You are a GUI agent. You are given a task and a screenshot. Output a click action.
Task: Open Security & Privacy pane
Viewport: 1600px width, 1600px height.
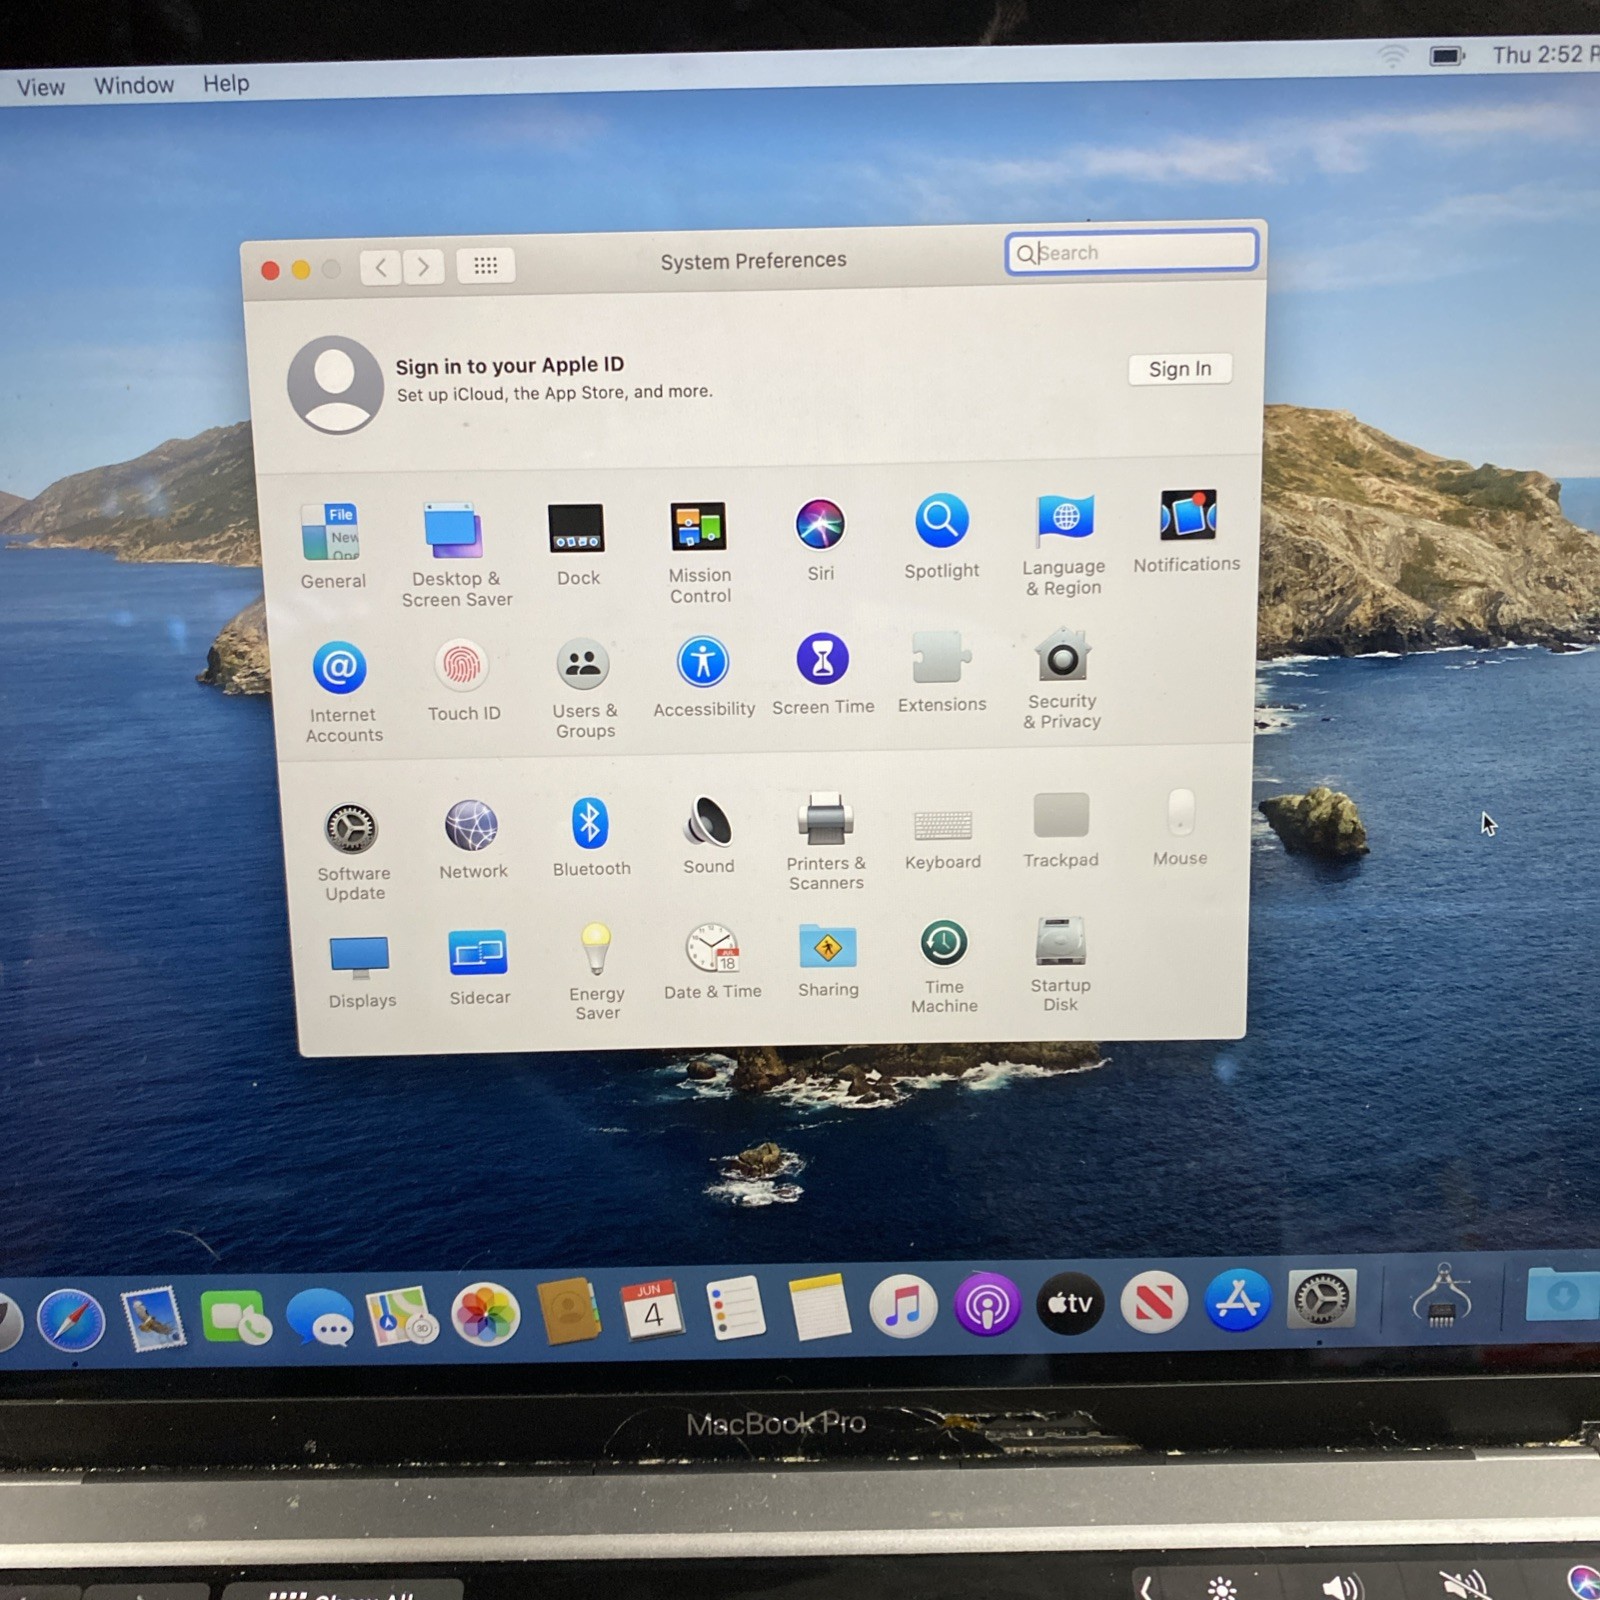tap(1062, 656)
